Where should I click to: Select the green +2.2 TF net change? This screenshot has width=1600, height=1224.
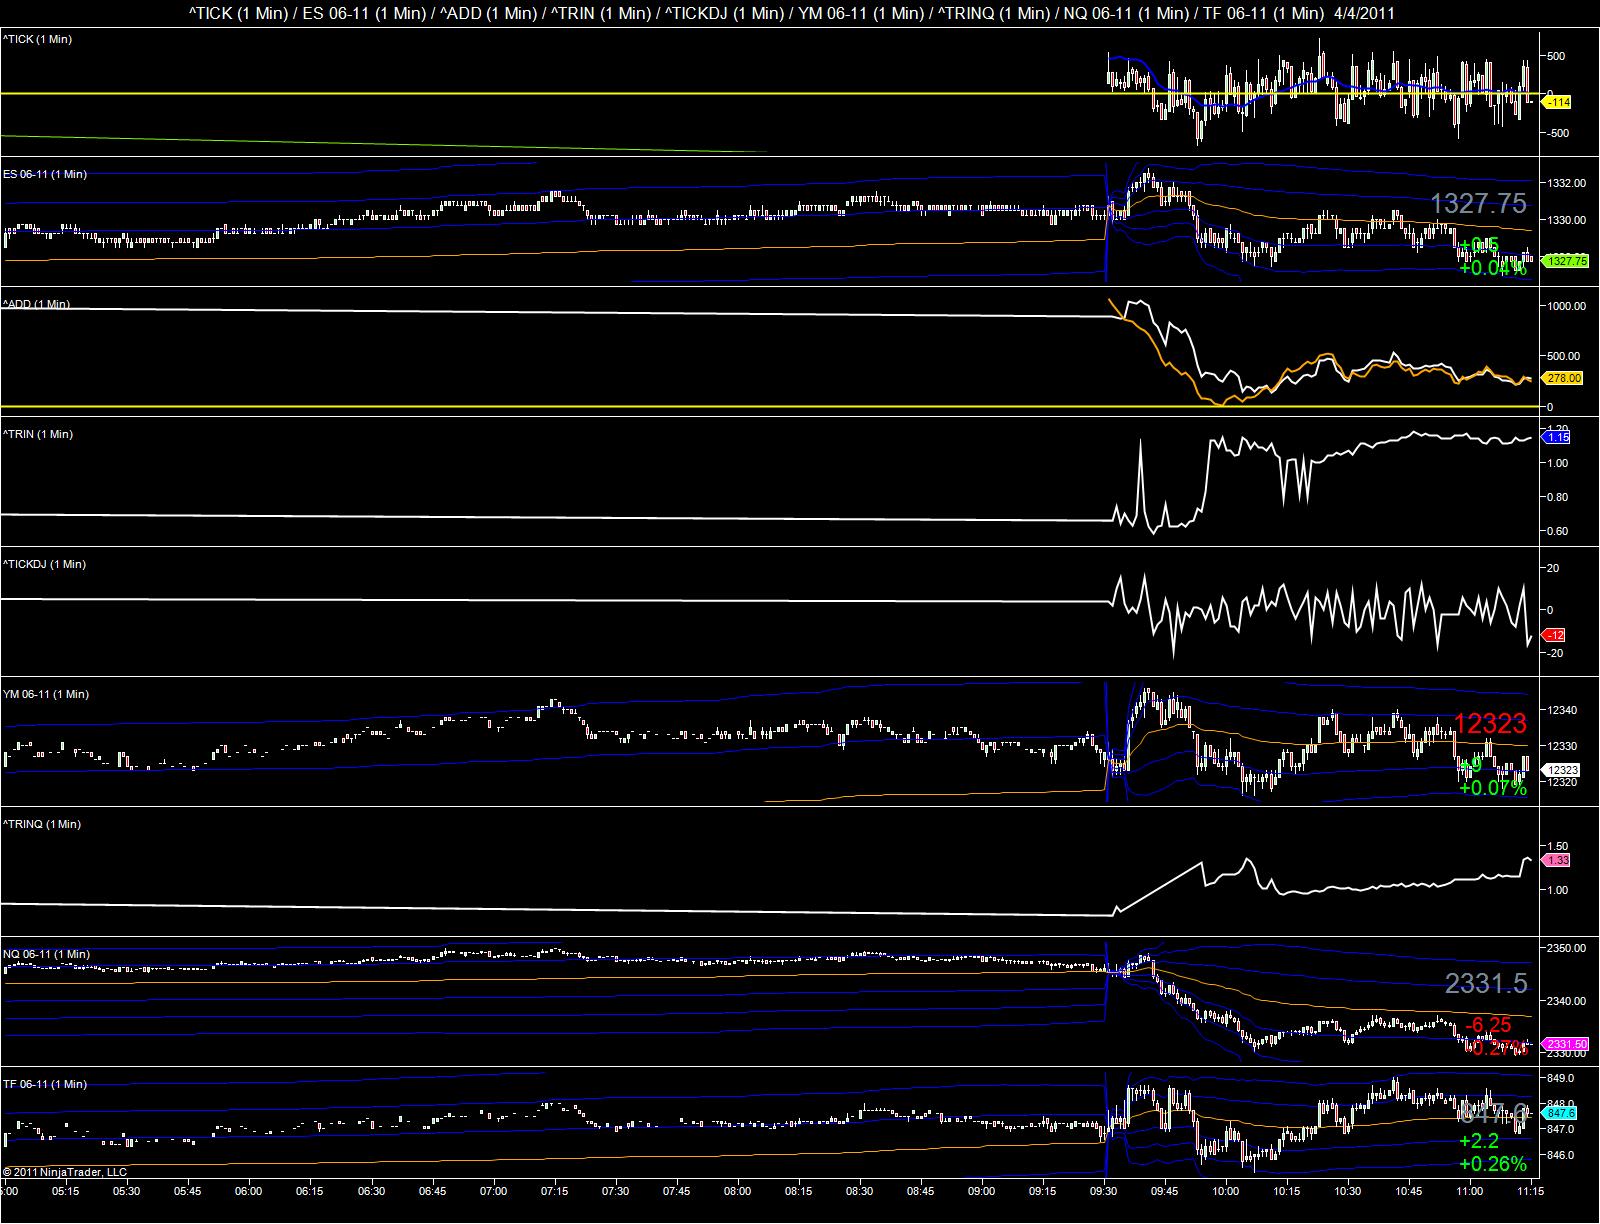point(1479,1141)
